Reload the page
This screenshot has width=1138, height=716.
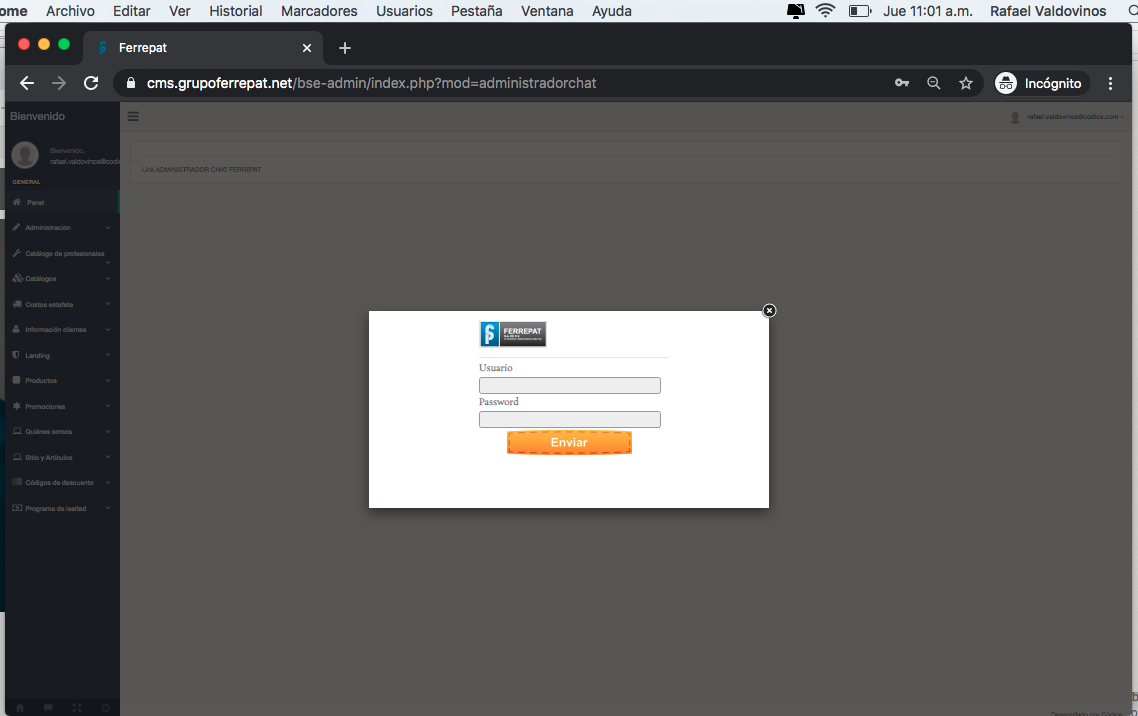click(x=91, y=83)
